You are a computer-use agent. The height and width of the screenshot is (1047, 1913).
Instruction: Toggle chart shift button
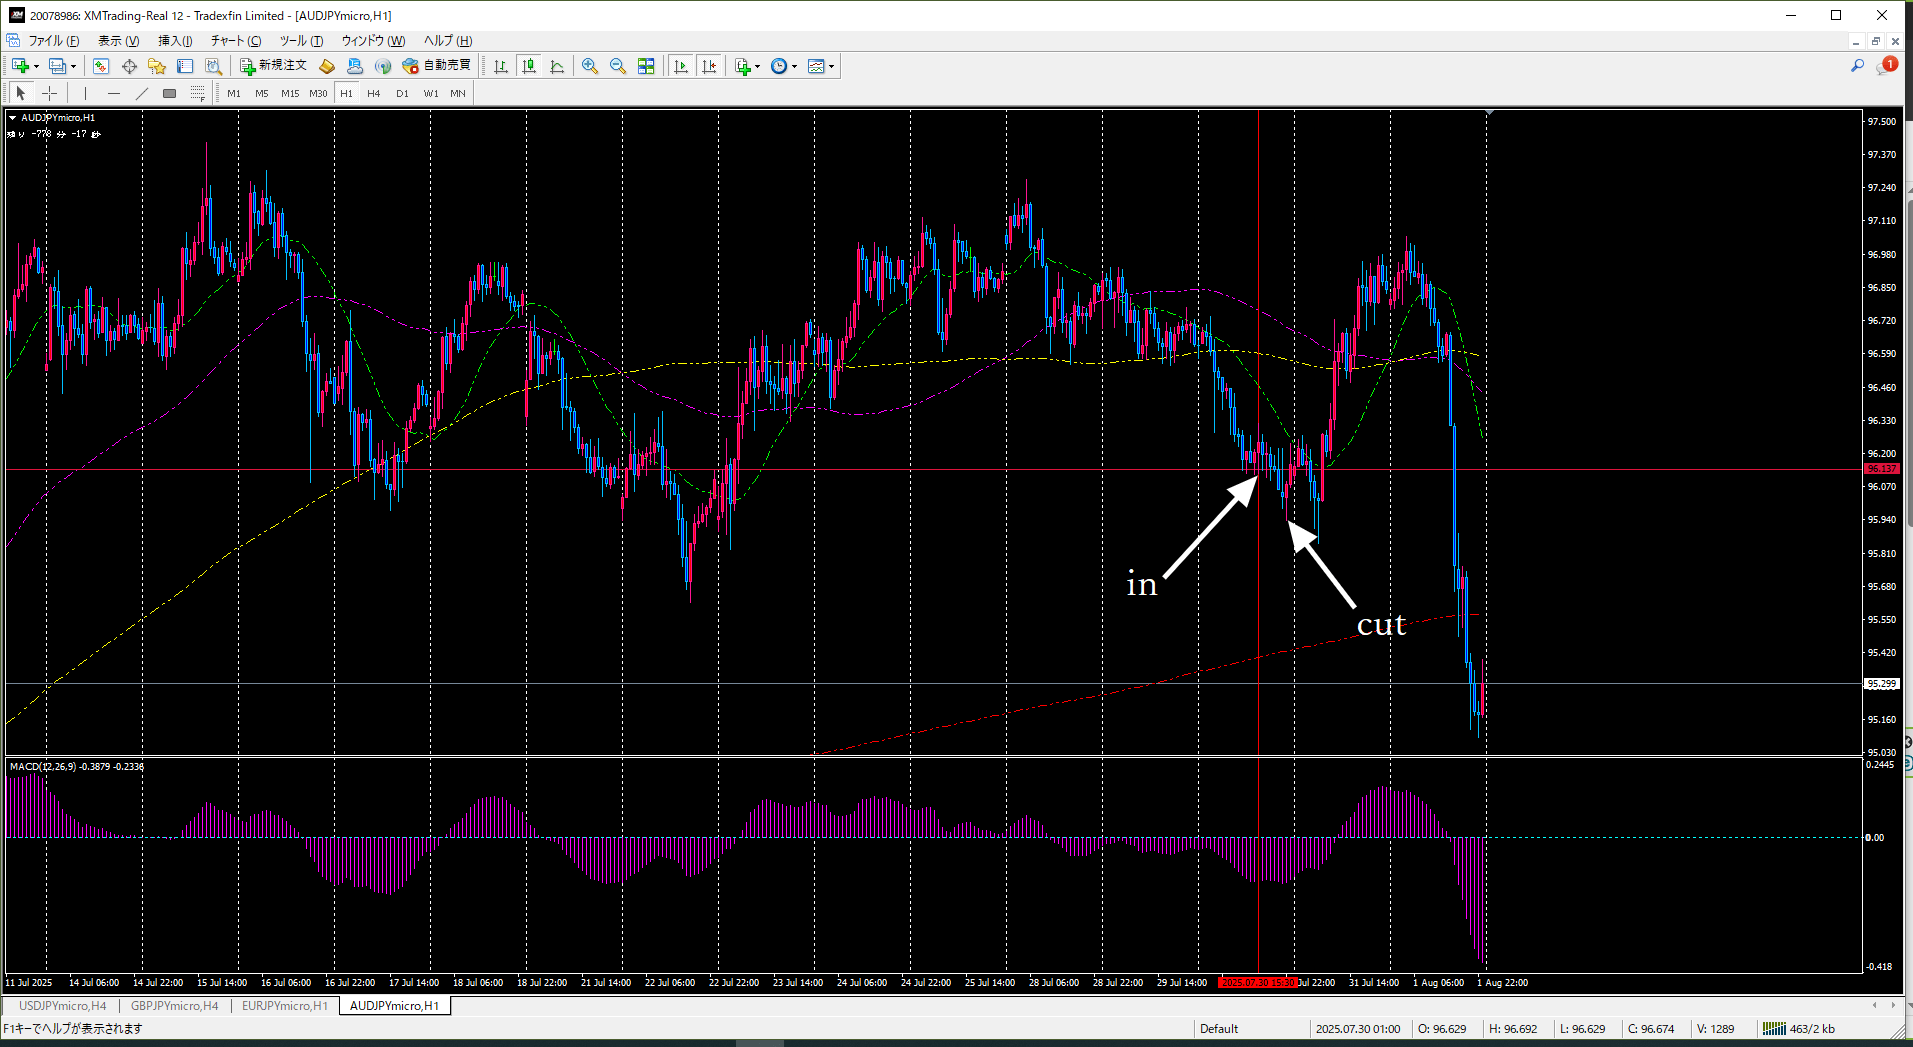click(x=709, y=66)
